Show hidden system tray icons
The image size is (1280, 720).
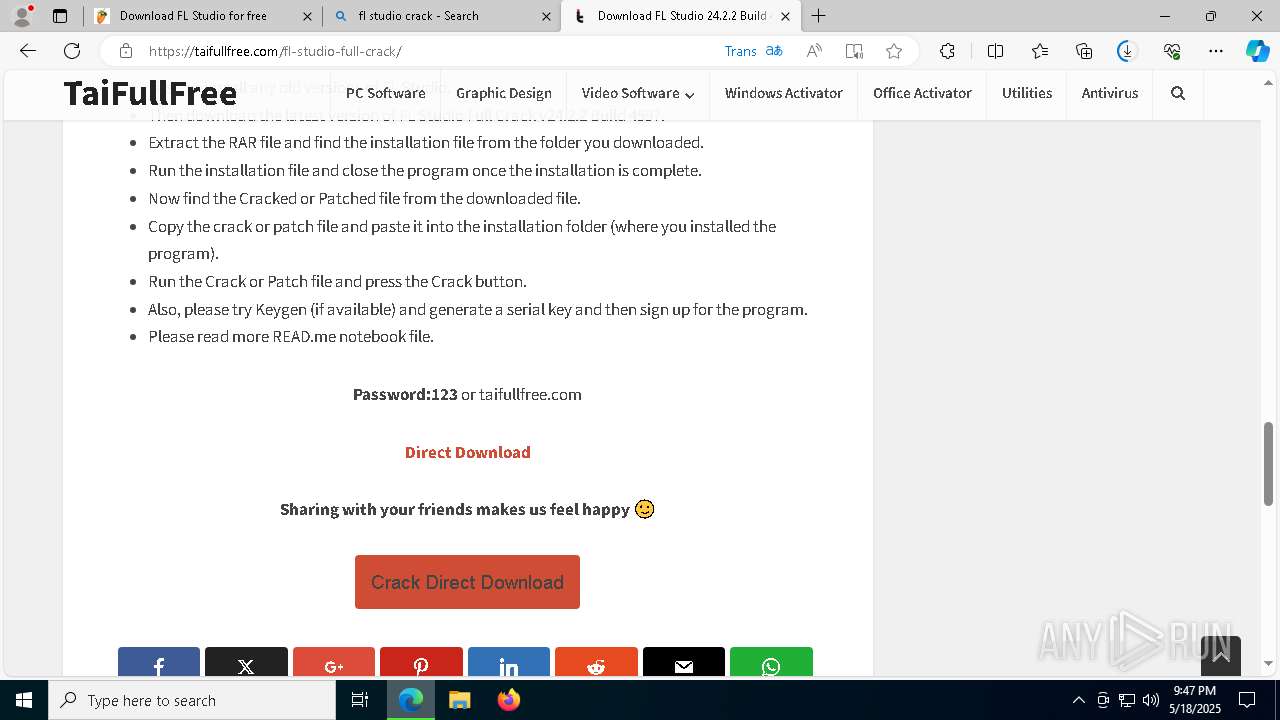[x=1078, y=700]
